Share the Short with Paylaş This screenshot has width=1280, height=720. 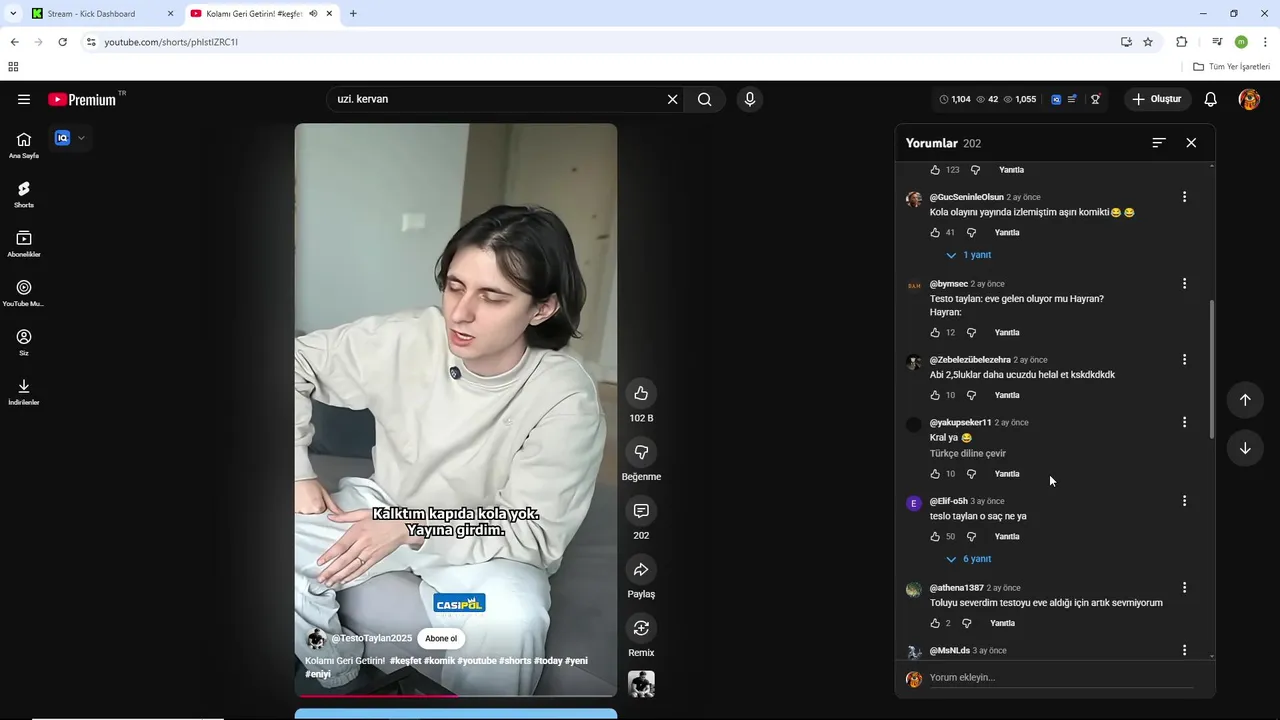641,569
